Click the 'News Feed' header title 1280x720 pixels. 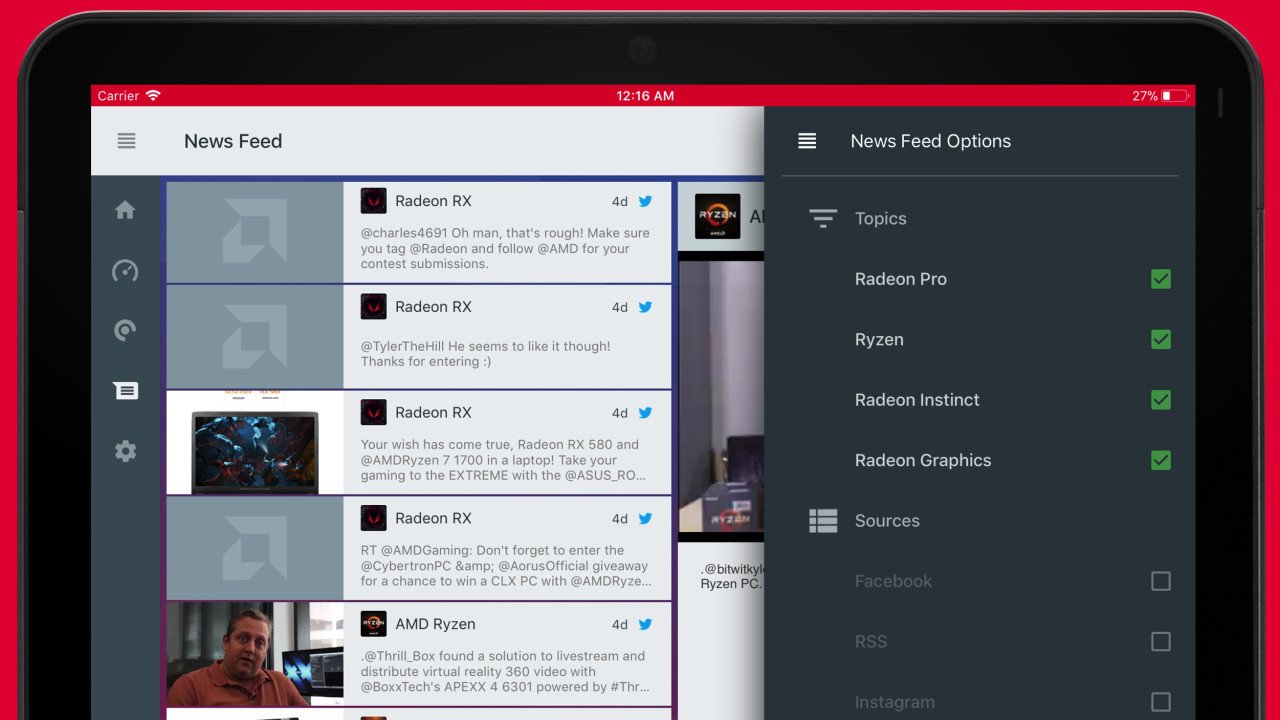(233, 141)
